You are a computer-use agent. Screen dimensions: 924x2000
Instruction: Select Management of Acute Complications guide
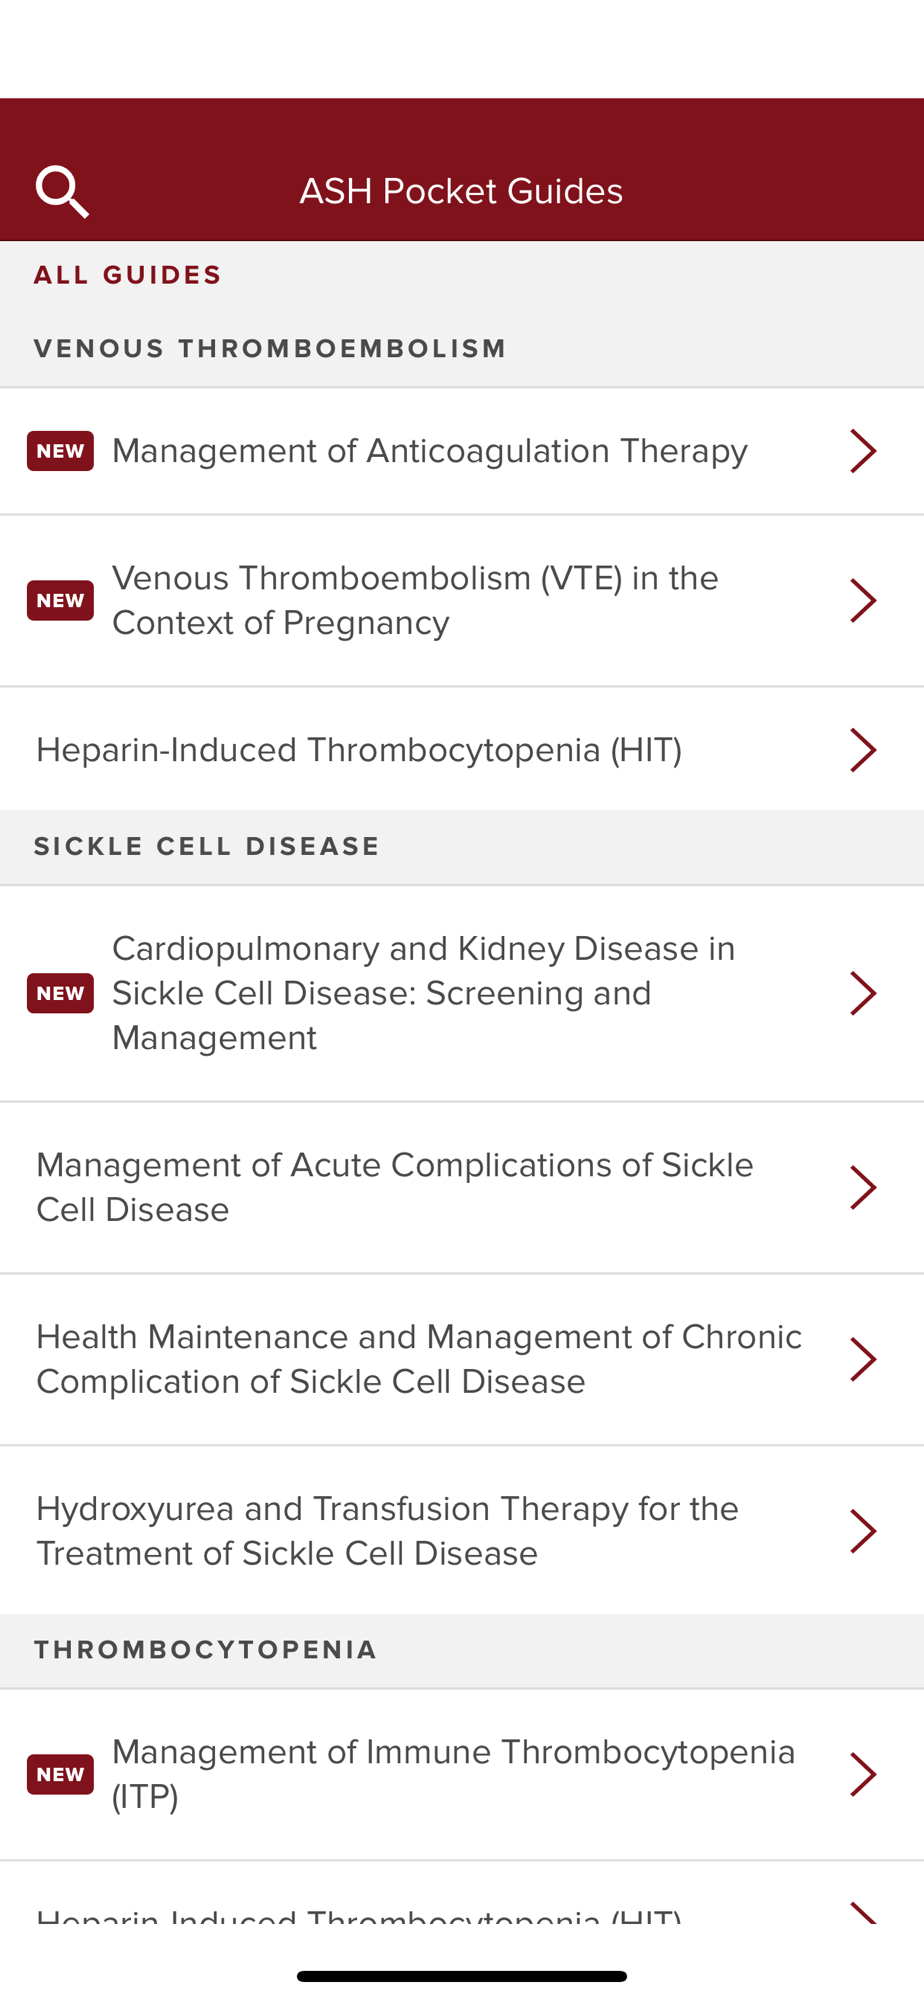(x=395, y=1187)
